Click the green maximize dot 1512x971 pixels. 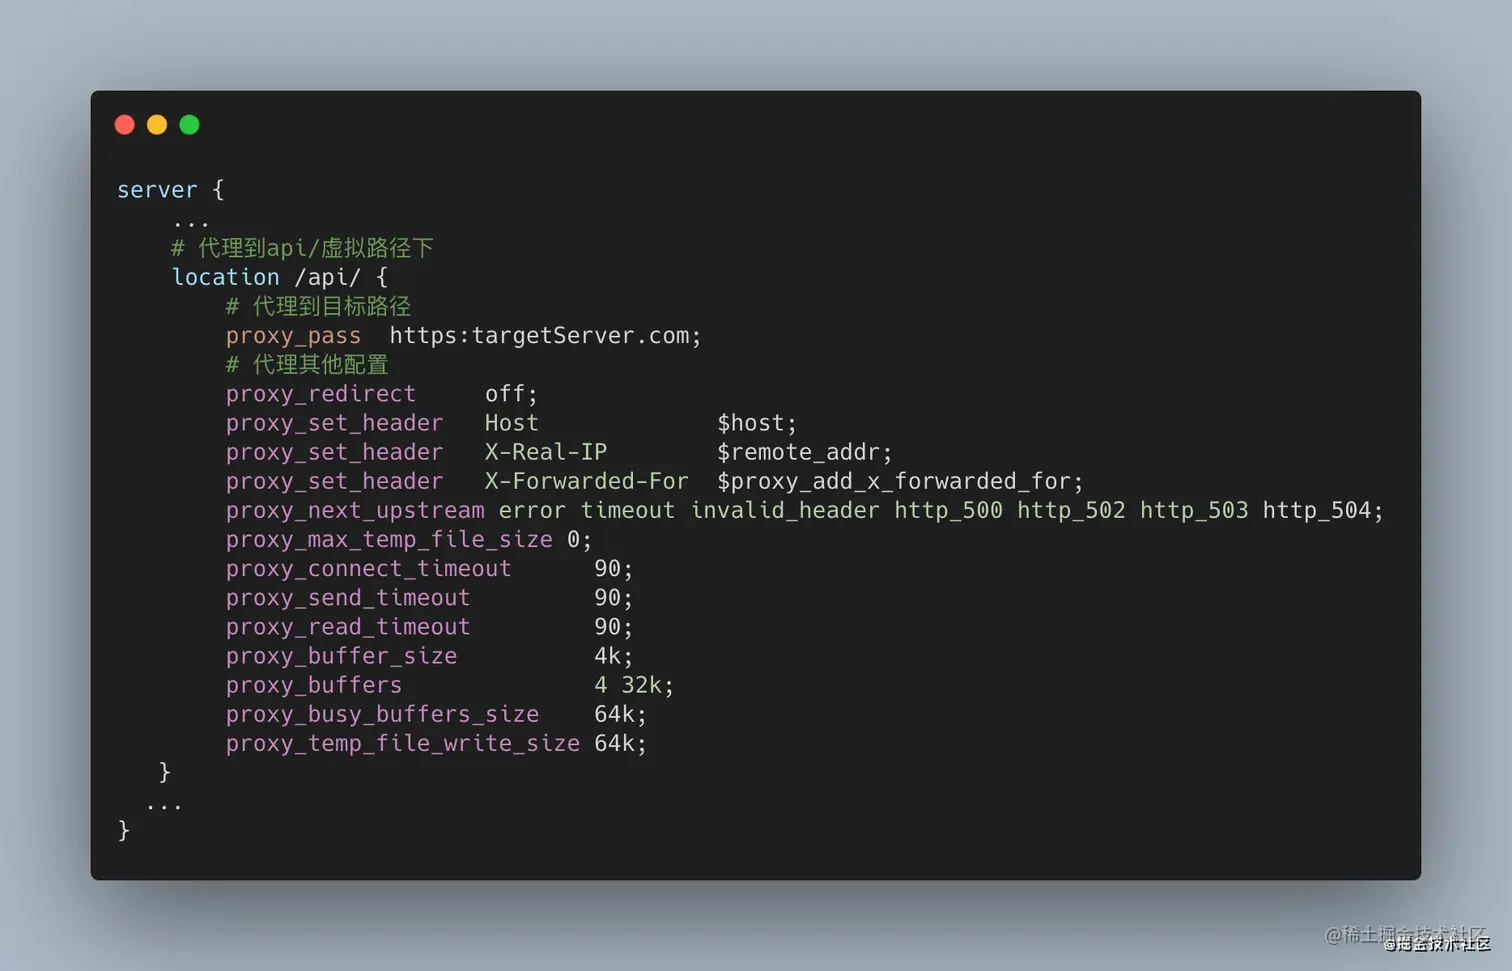pos(189,125)
